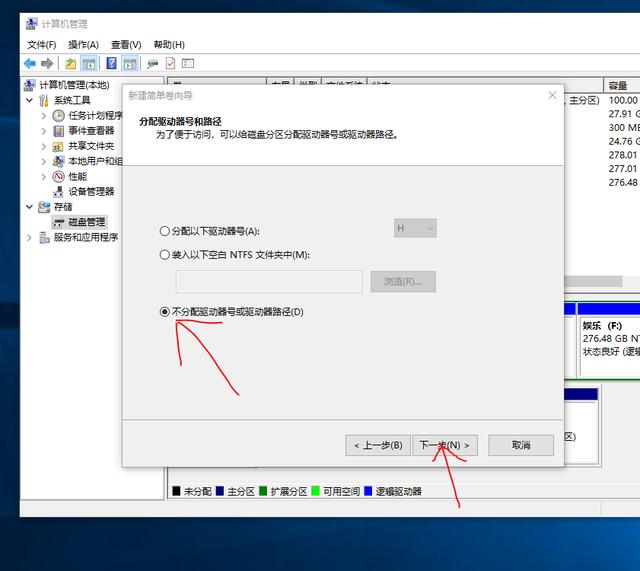Select 不分配驱动器号或驱动器路径 radio option
This screenshot has height=571, width=640.
coord(164,312)
